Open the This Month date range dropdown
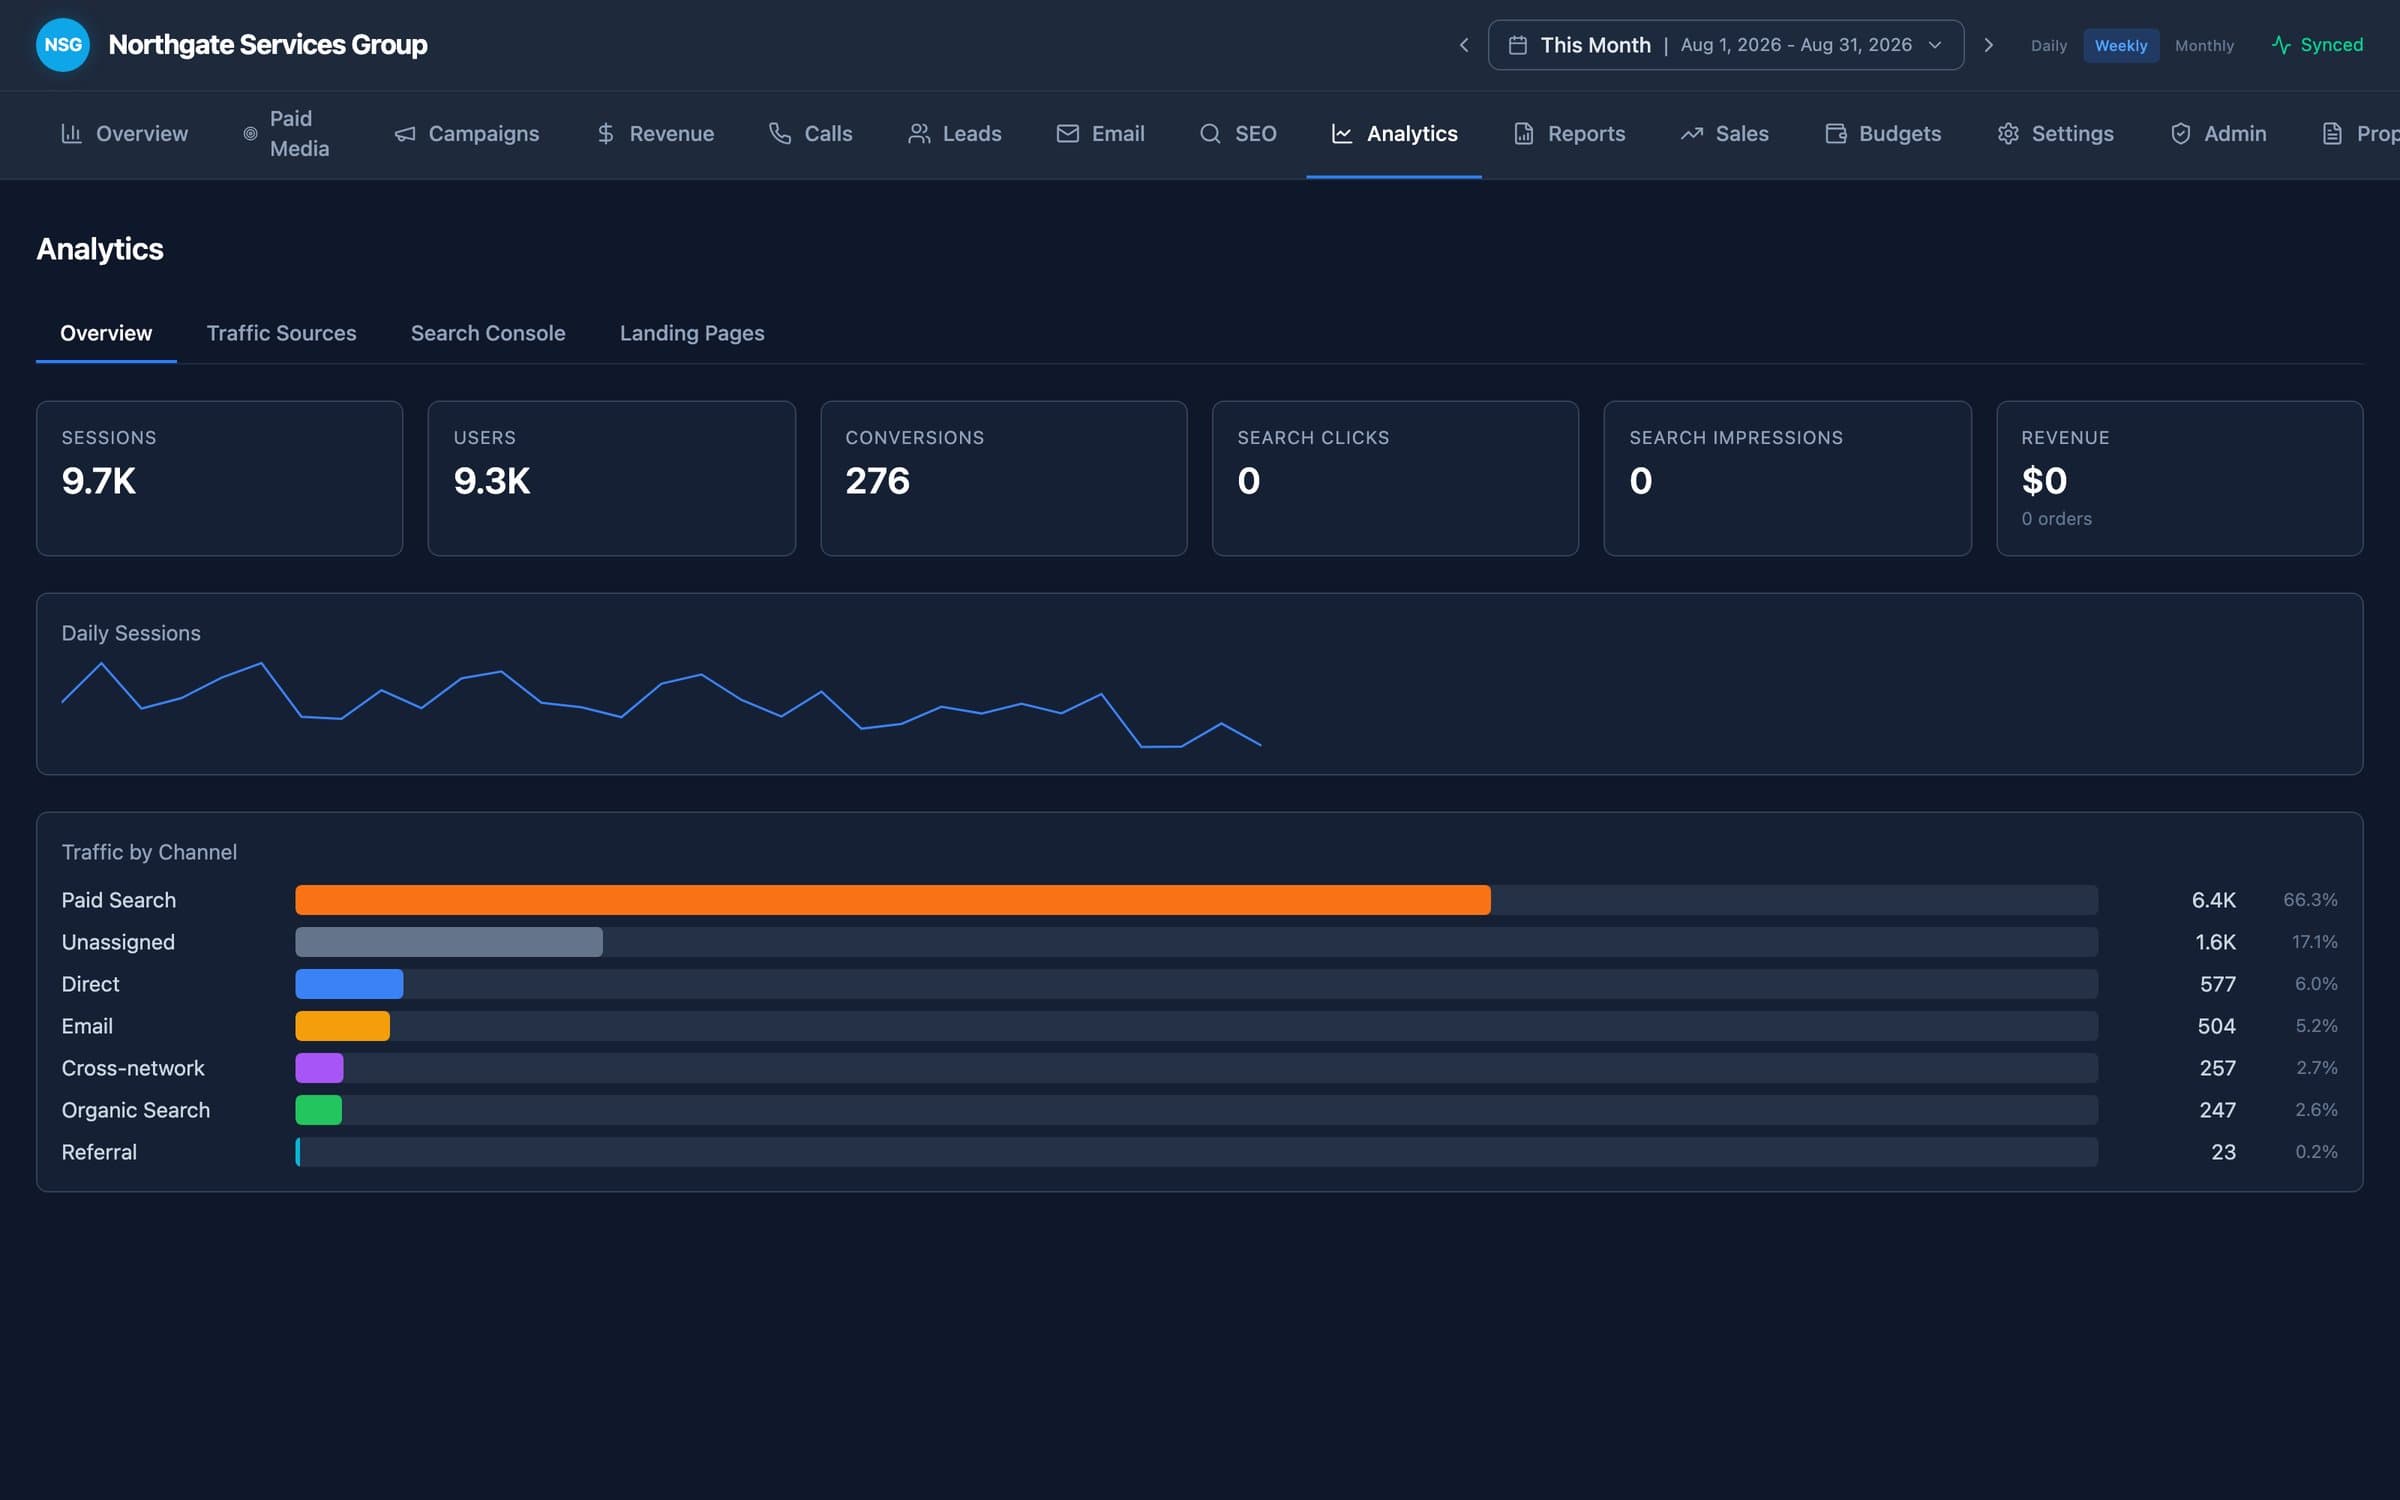2400x1500 pixels. click(x=1725, y=45)
